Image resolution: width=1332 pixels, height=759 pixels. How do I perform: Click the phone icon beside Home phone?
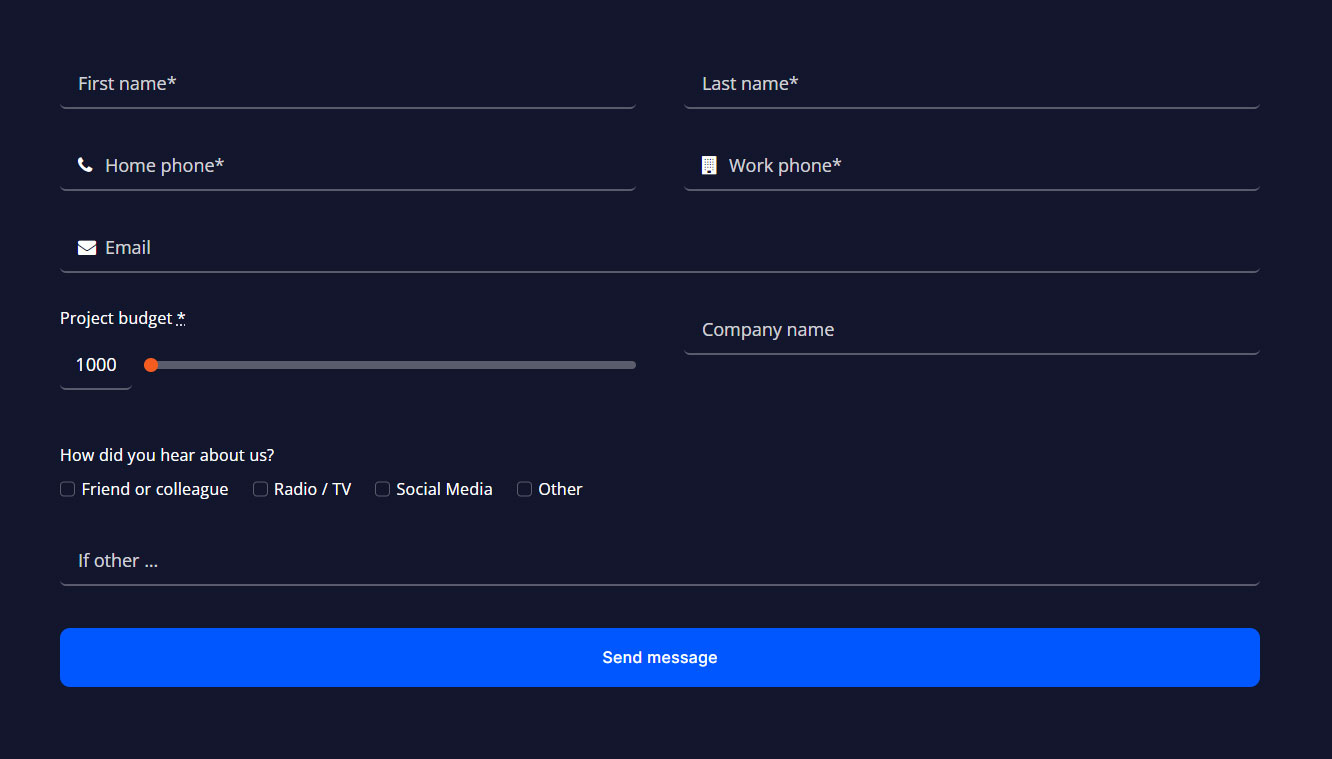[85, 165]
